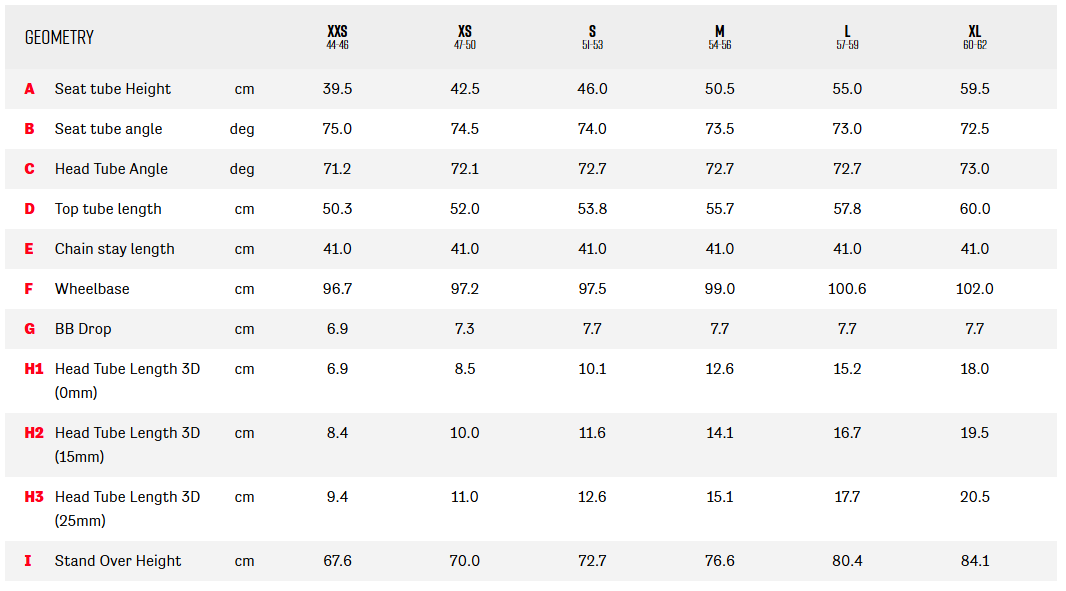This screenshot has width=1066, height=591.
Task: Select the XS 47-50 size header
Action: [465, 37]
